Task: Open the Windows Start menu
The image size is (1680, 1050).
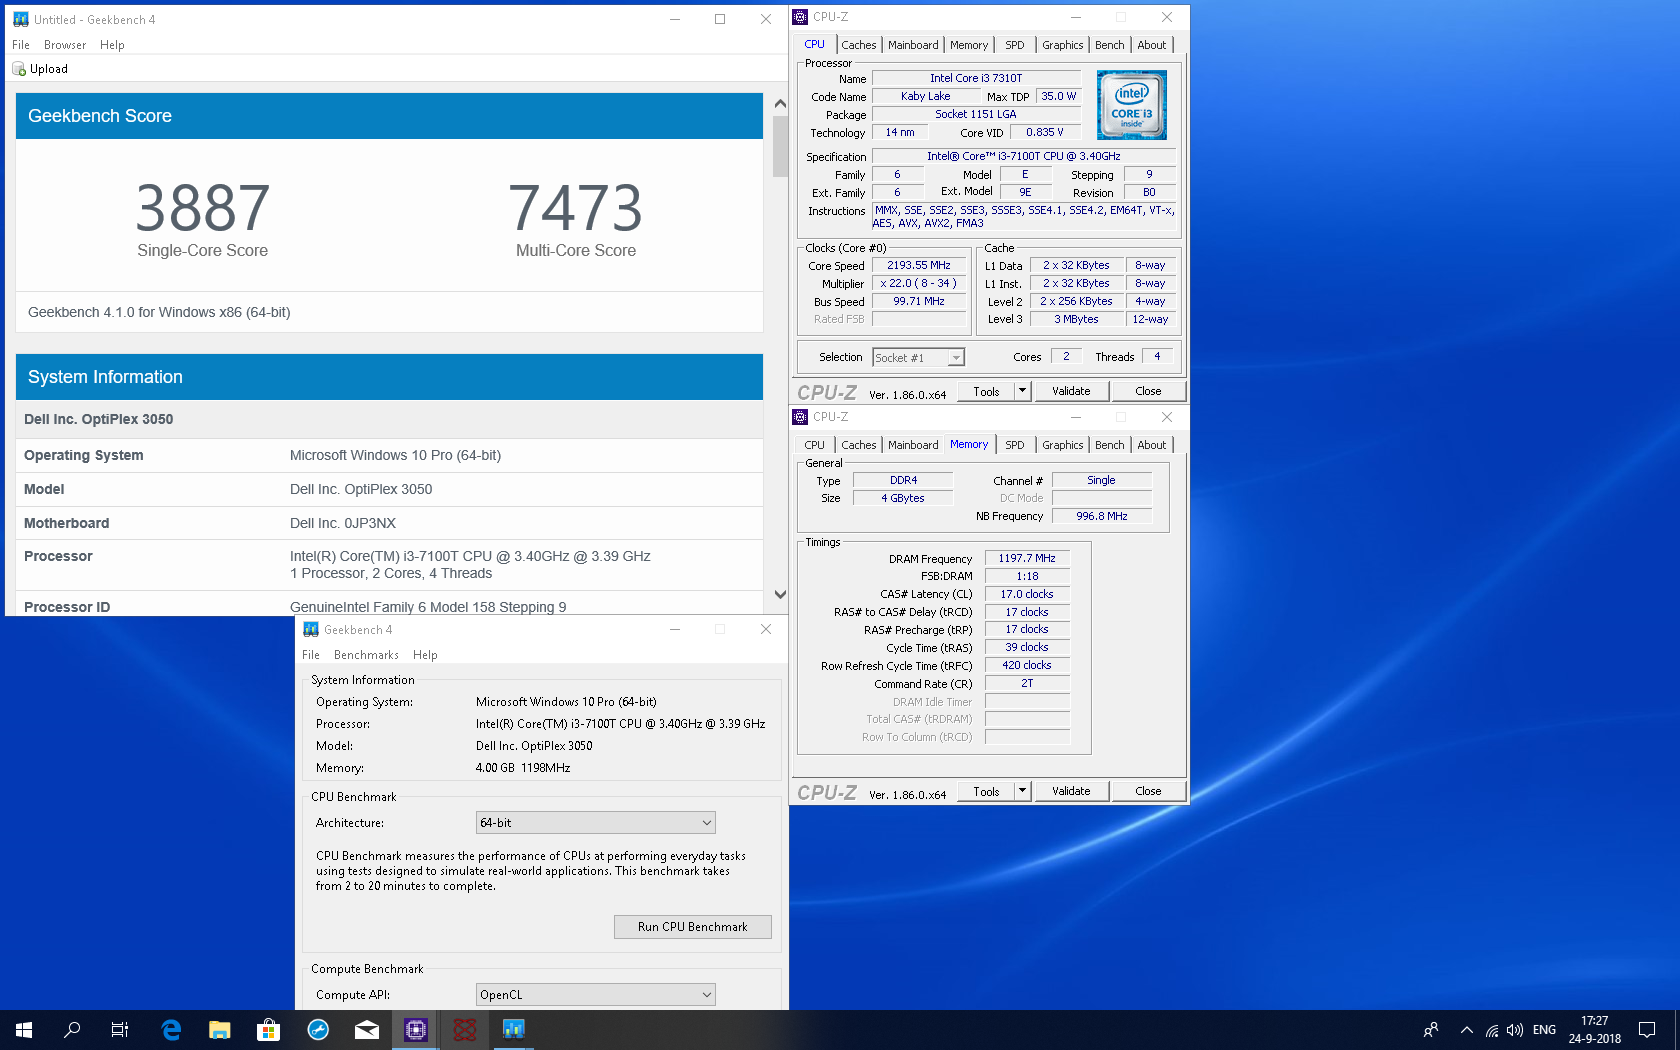Action: (x=24, y=1030)
